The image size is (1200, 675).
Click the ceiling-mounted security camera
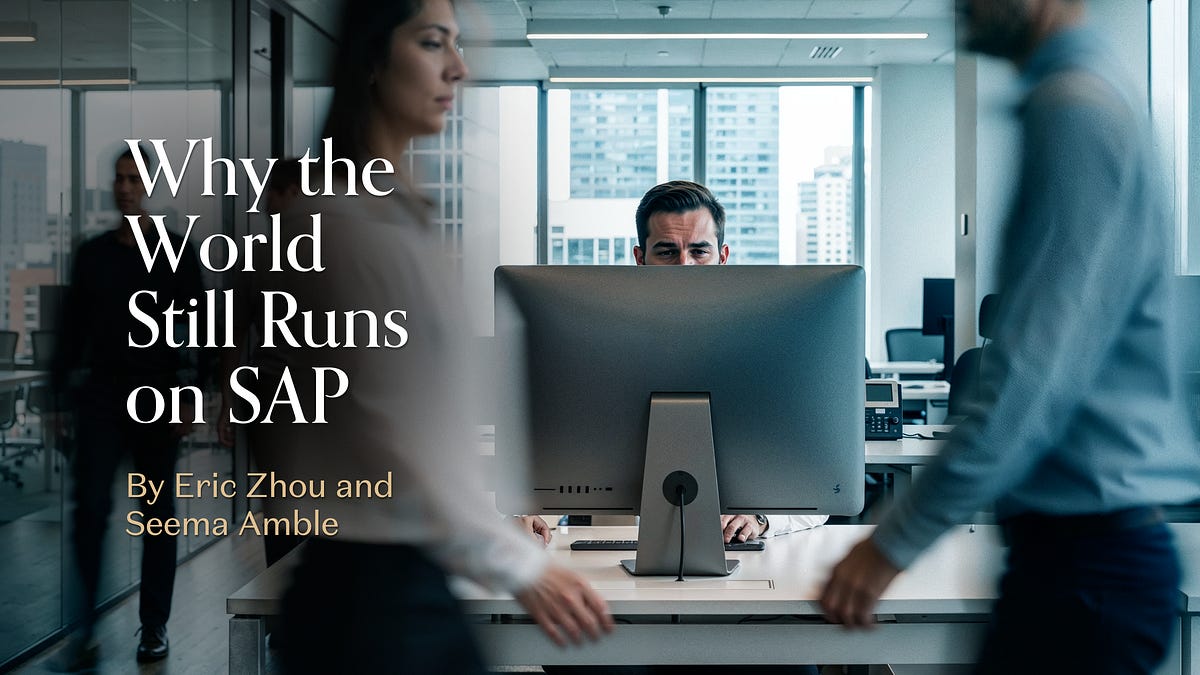663,10
